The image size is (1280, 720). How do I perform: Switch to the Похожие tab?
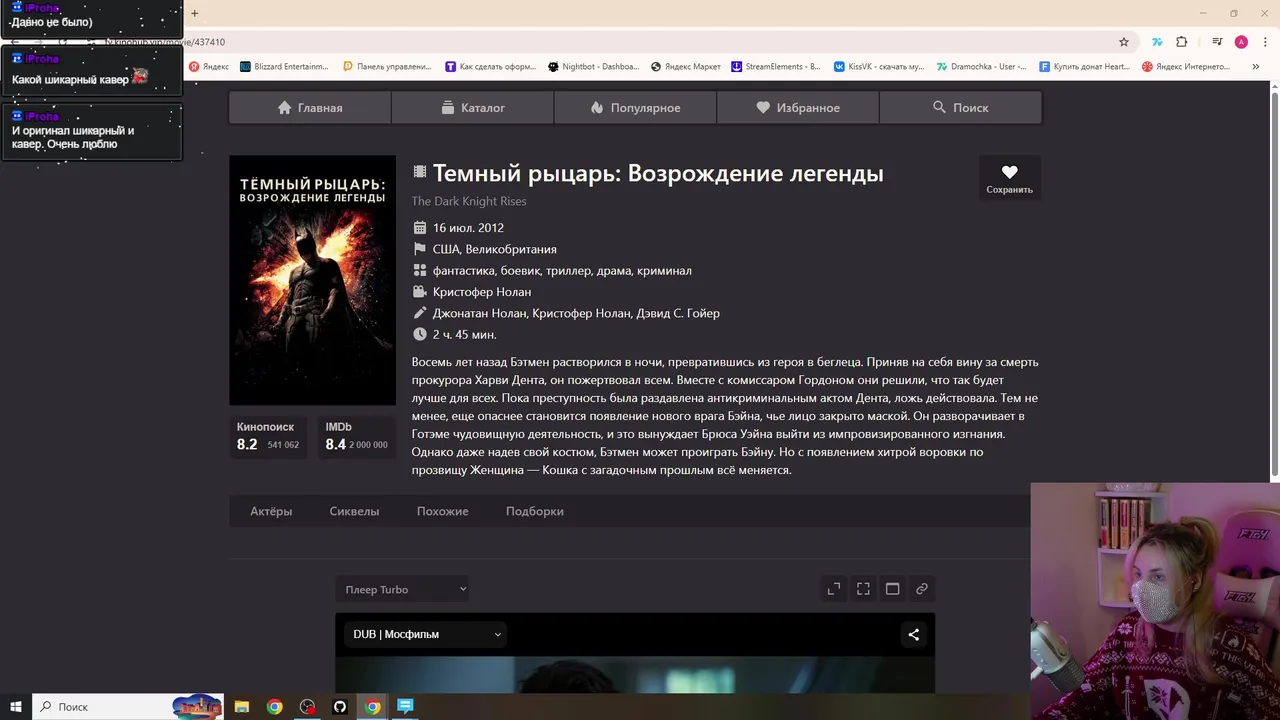(x=443, y=511)
